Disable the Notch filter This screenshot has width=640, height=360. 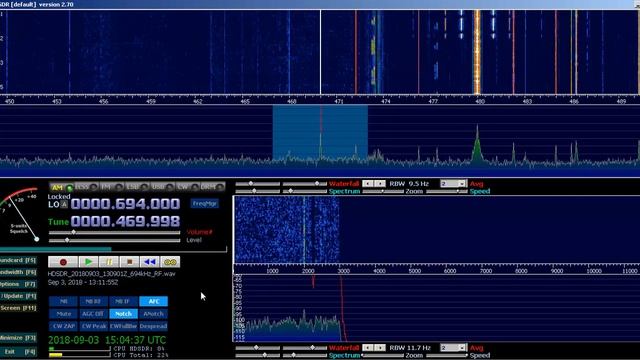[123, 313]
